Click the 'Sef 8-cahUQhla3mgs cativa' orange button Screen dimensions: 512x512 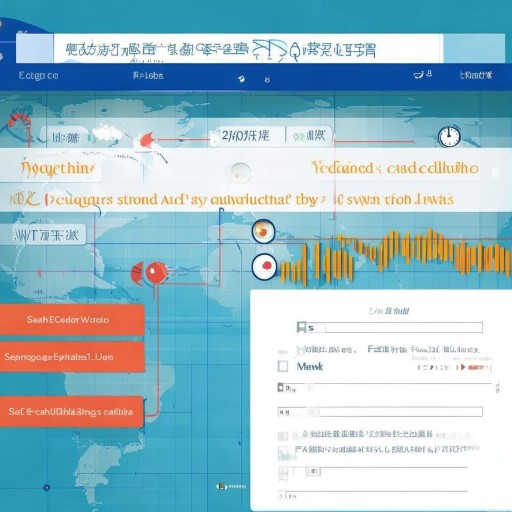72,411
